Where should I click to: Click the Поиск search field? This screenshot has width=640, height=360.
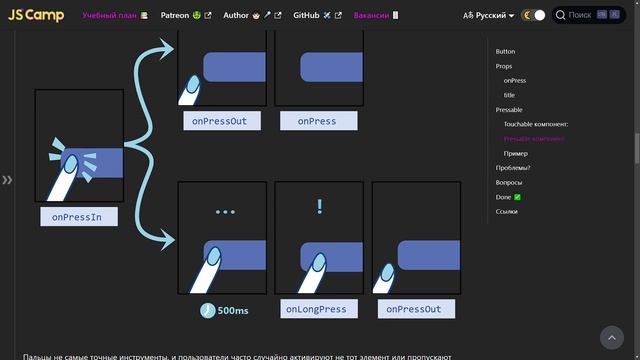tap(589, 16)
